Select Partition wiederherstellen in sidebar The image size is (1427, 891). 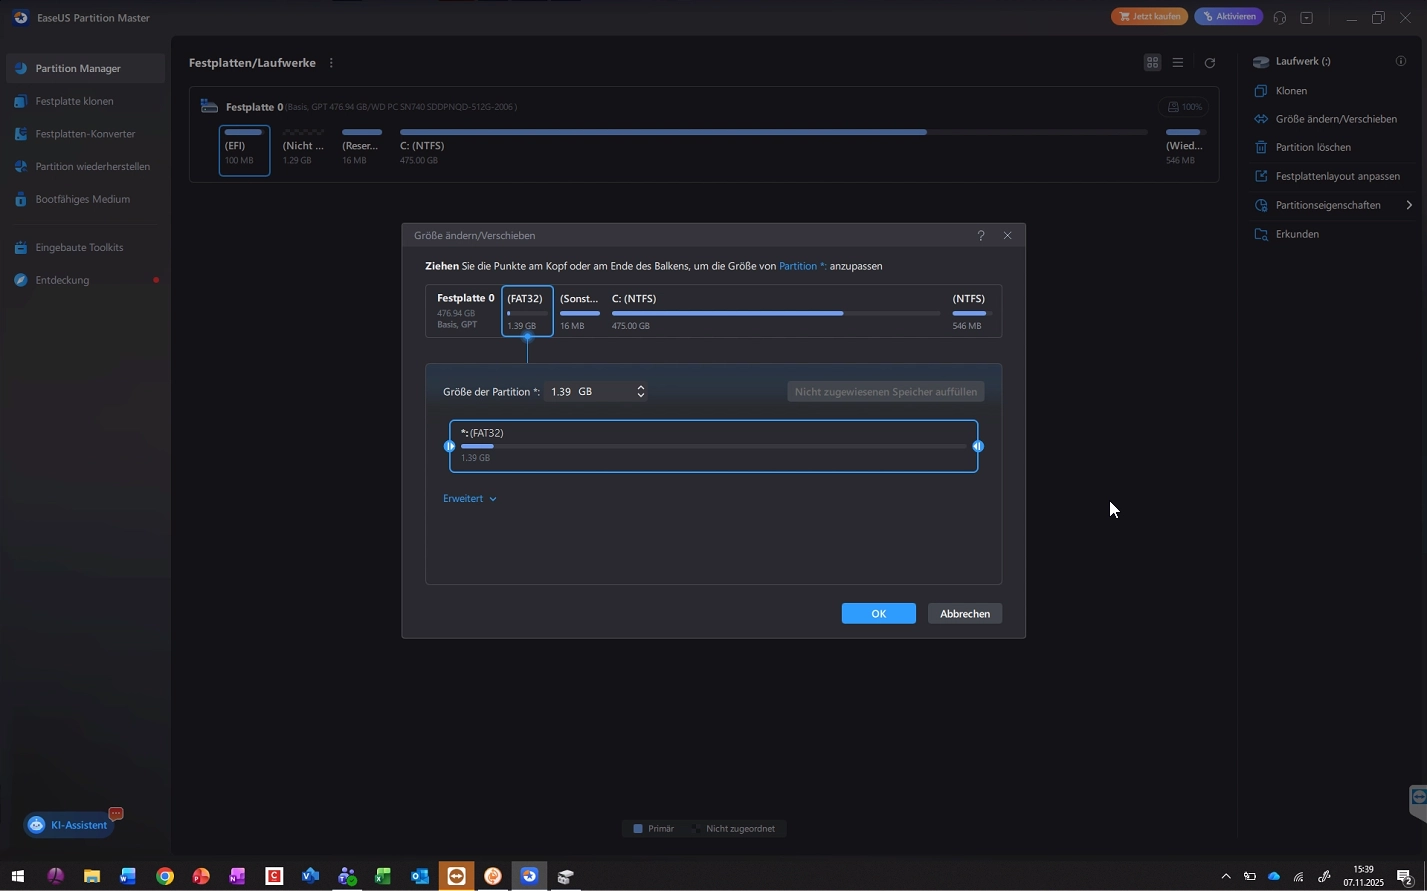(x=92, y=167)
